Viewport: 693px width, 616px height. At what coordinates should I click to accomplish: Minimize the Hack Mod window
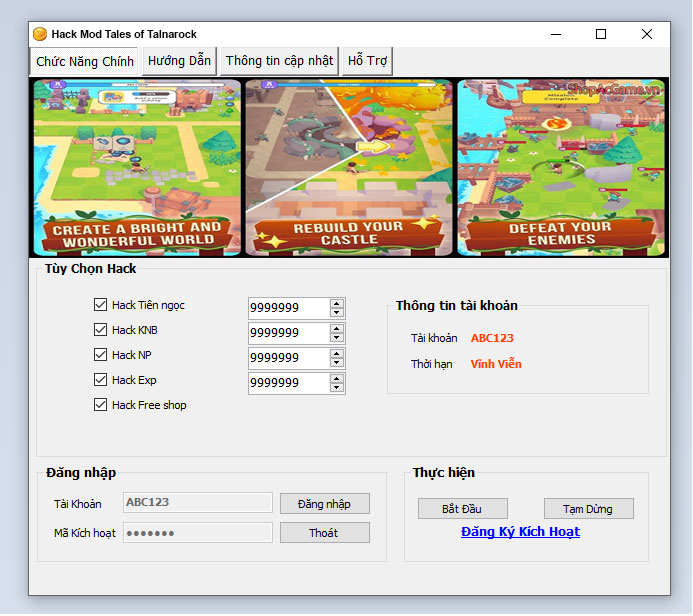556,34
